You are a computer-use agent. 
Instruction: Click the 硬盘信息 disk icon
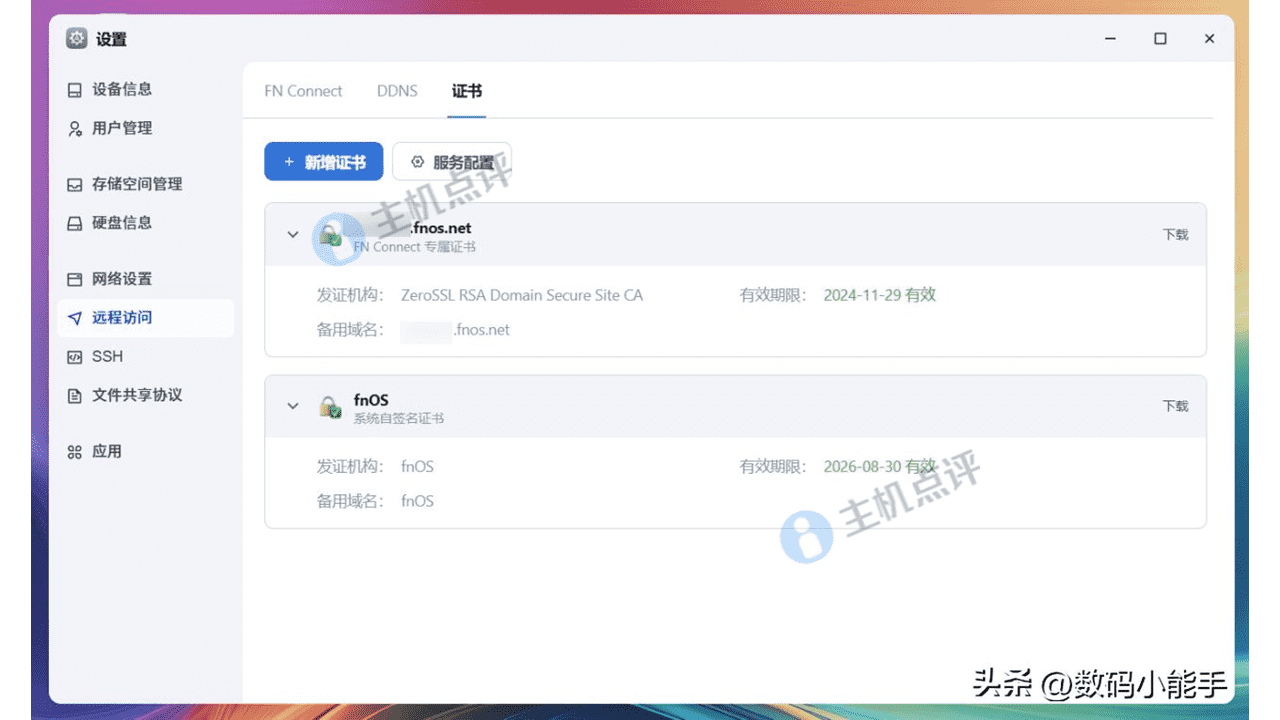75,224
